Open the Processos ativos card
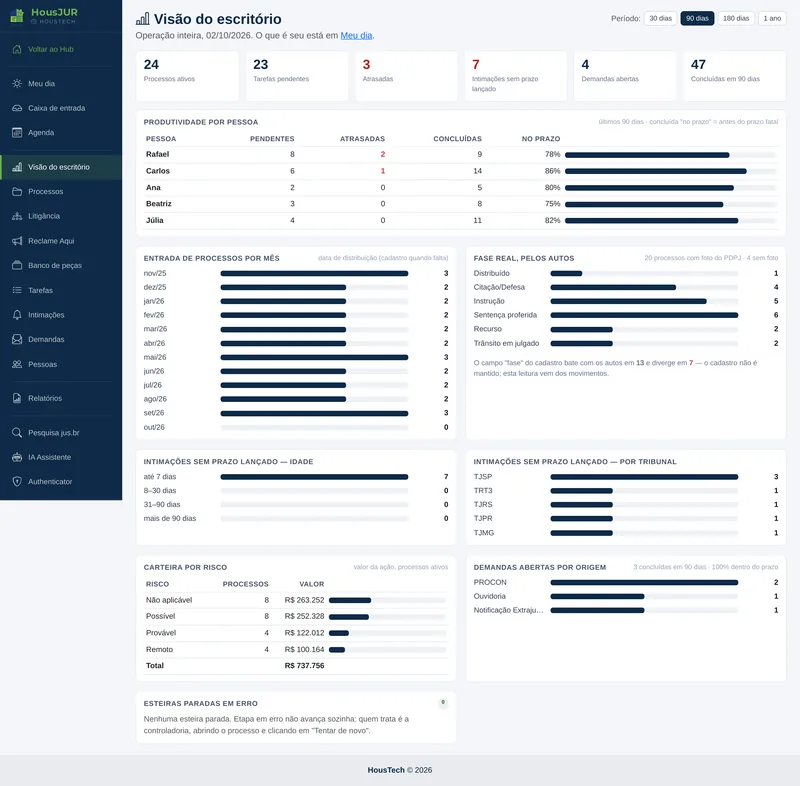 click(x=187, y=76)
